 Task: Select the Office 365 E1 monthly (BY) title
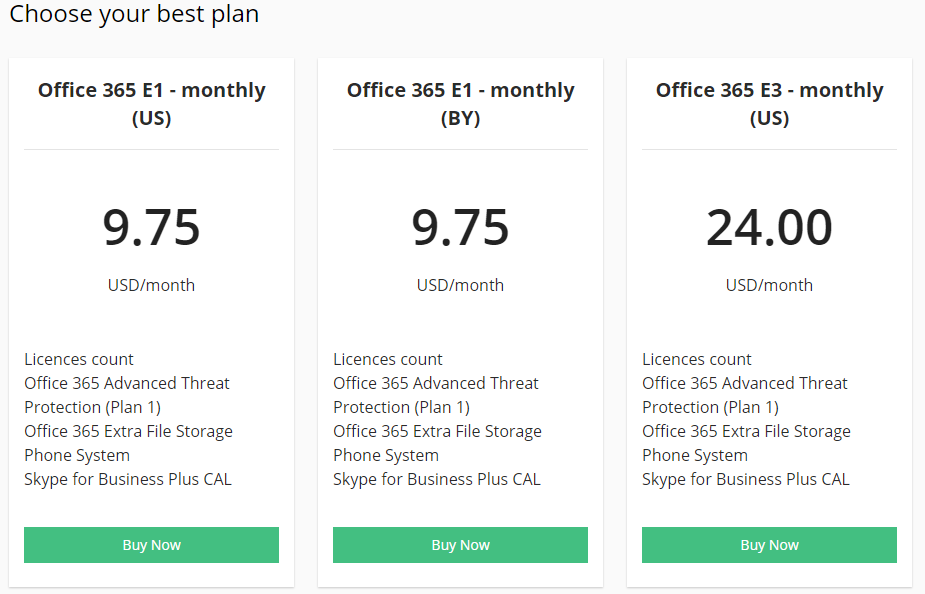(x=460, y=104)
